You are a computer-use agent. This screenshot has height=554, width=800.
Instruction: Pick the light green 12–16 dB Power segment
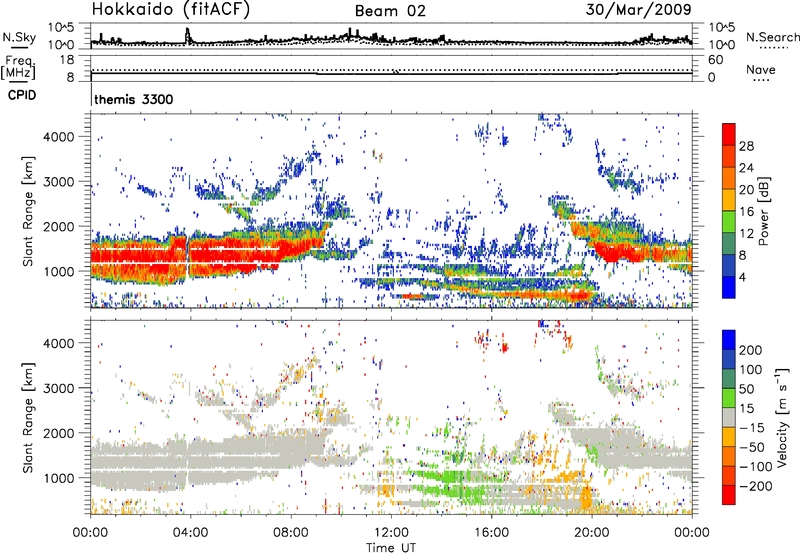(729, 222)
